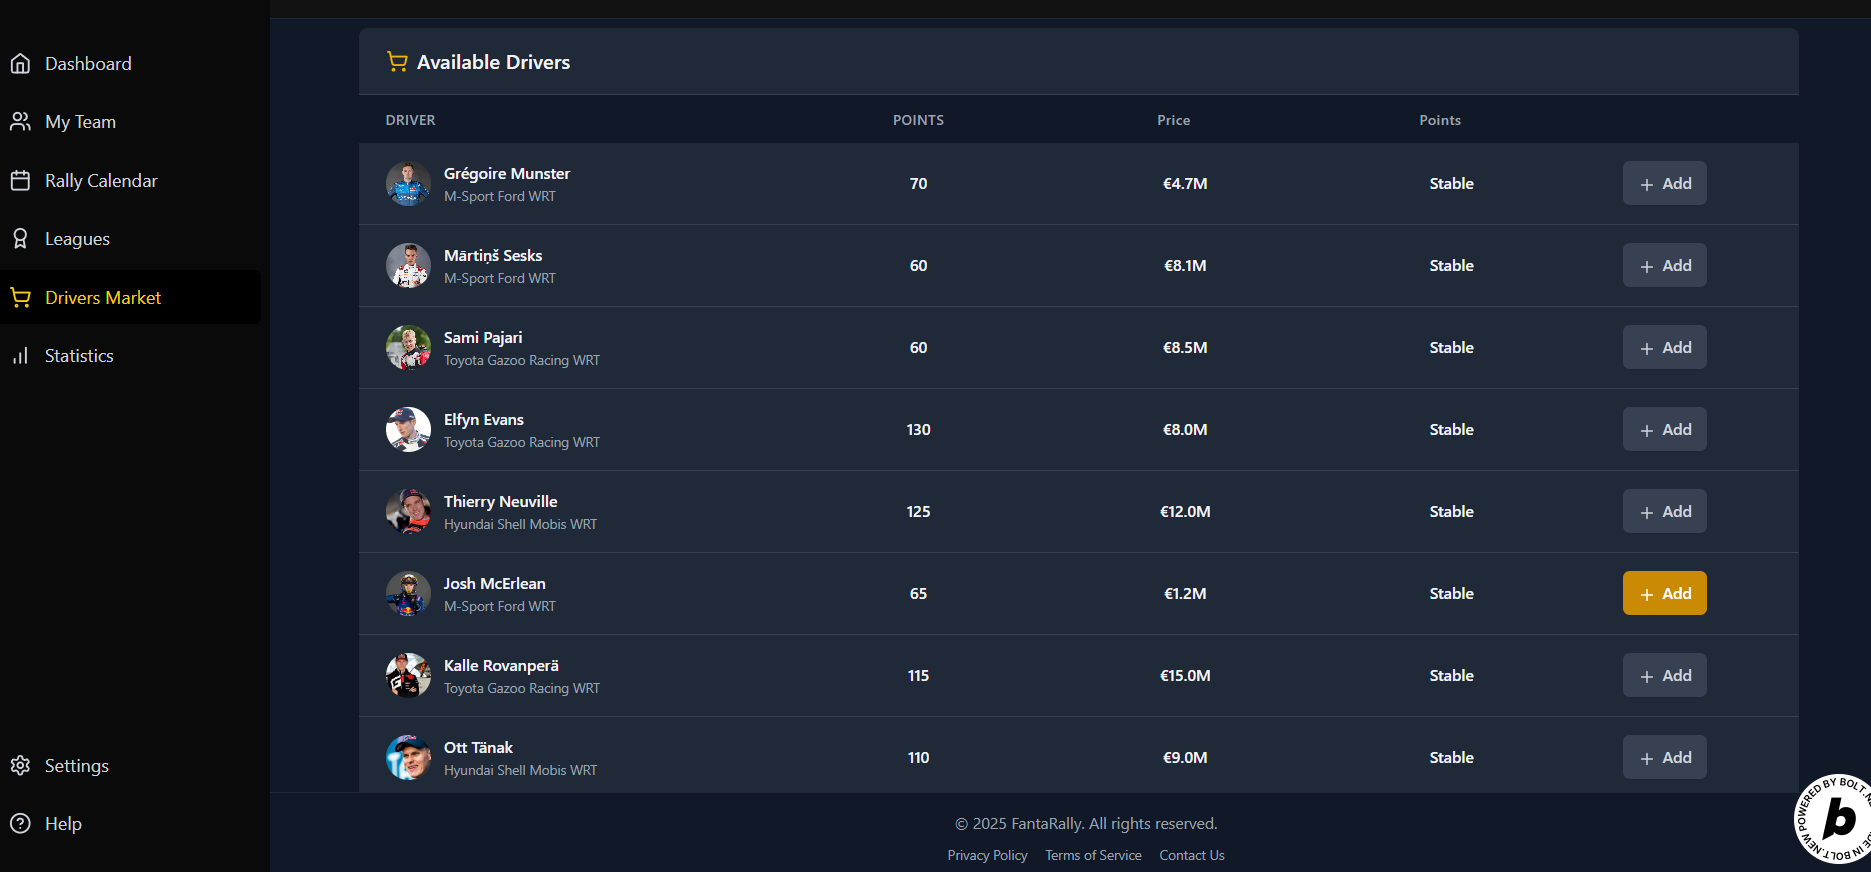This screenshot has height=872, width=1871.
Task: Open Help from sidebar
Action: tap(130, 824)
